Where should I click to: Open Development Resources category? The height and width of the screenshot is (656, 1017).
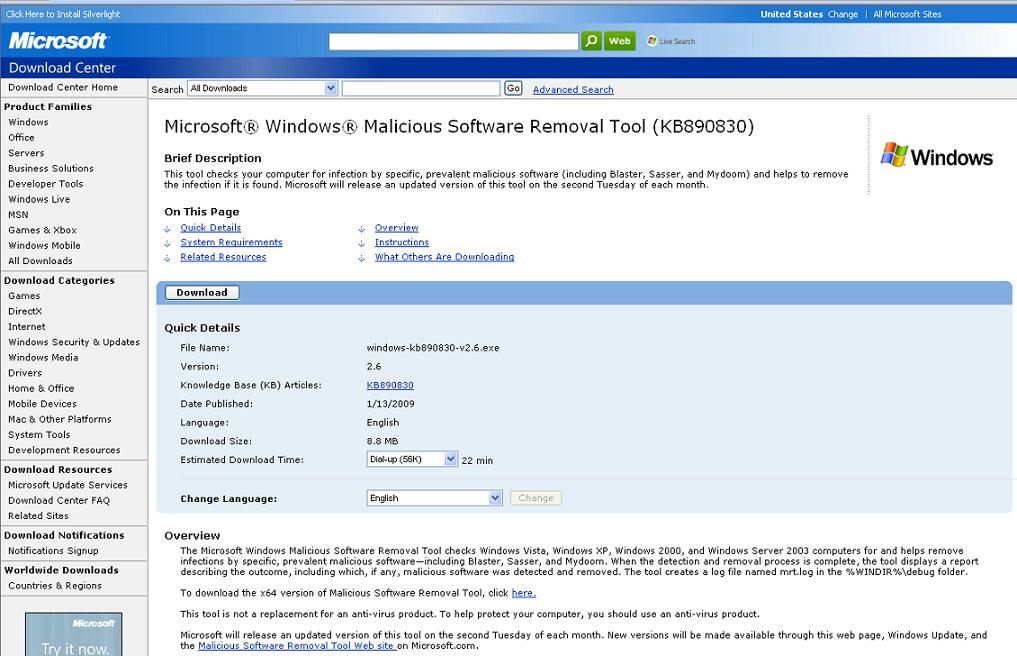(x=64, y=450)
